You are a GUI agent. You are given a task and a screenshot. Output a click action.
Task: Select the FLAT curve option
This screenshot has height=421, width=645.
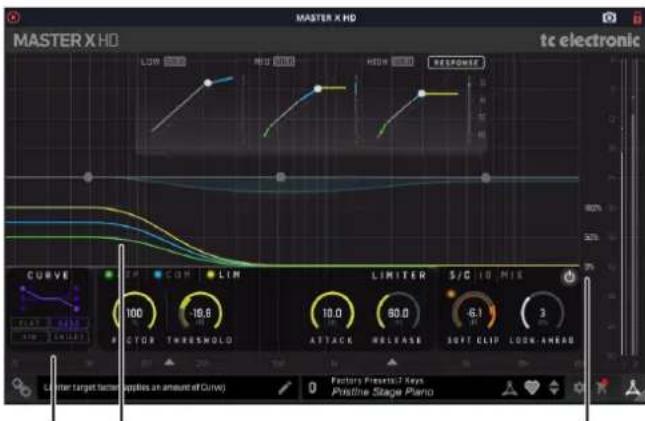pos(30,323)
